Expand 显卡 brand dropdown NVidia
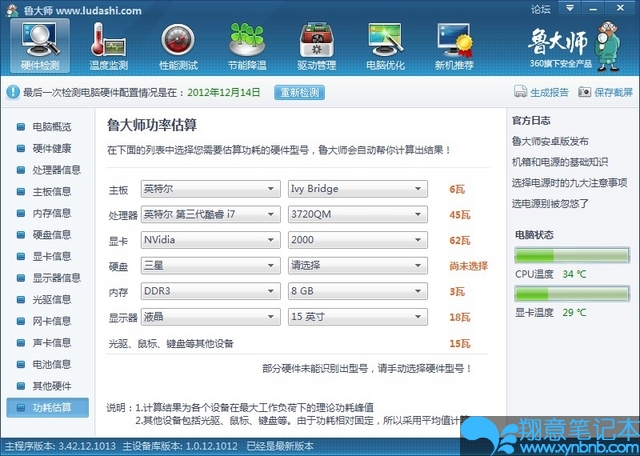This screenshot has height=456, width=640. [x=211, y=240]
